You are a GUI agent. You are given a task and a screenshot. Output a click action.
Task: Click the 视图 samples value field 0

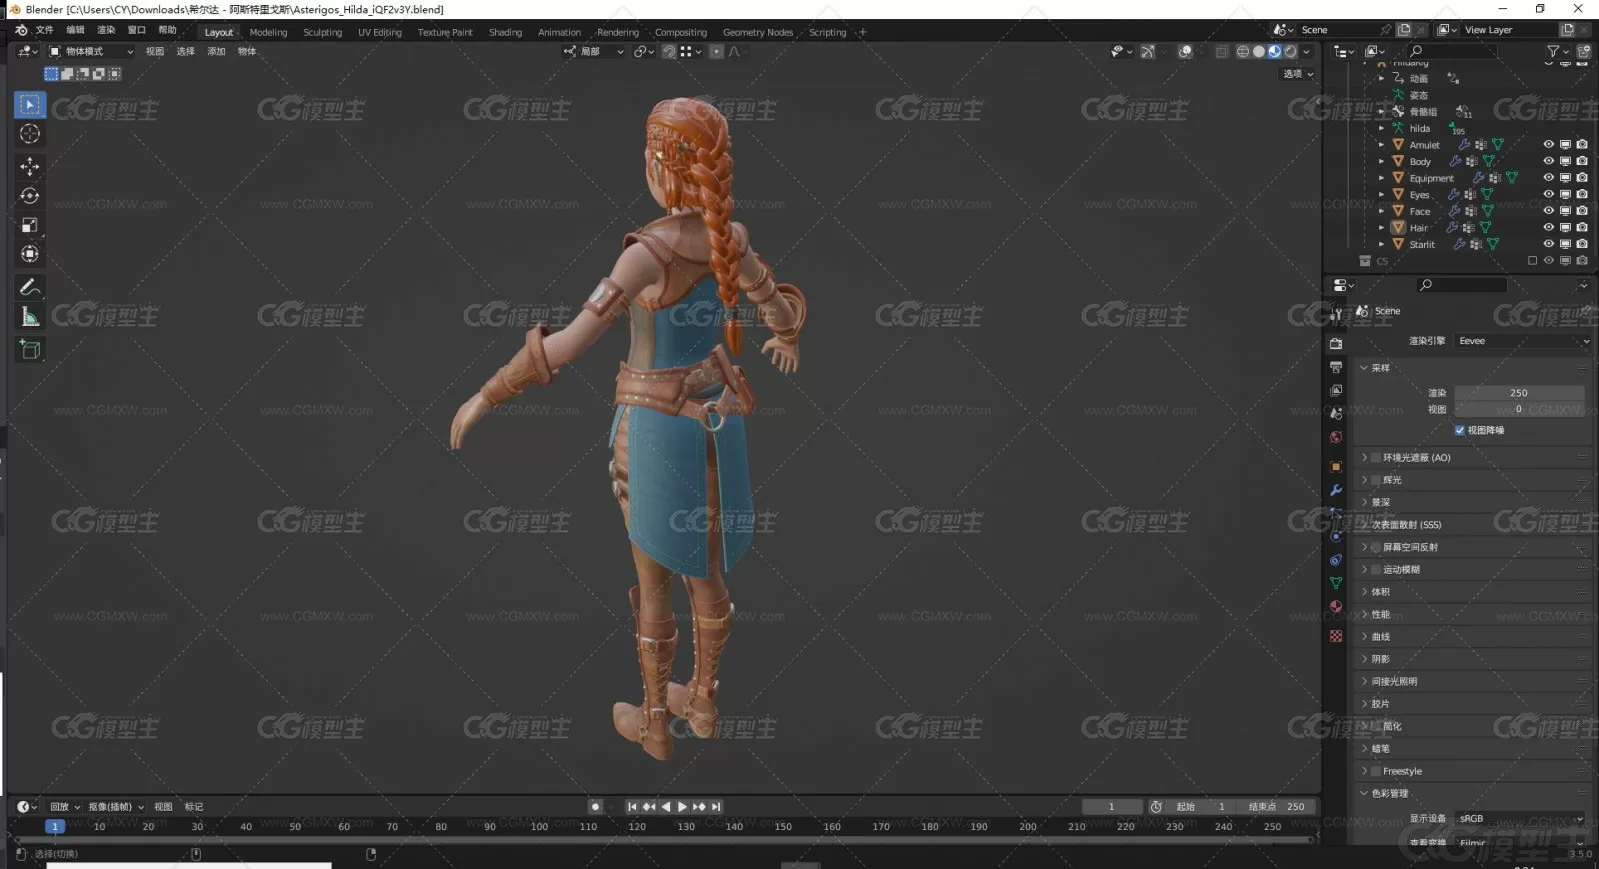click(x=1519, y=409)
